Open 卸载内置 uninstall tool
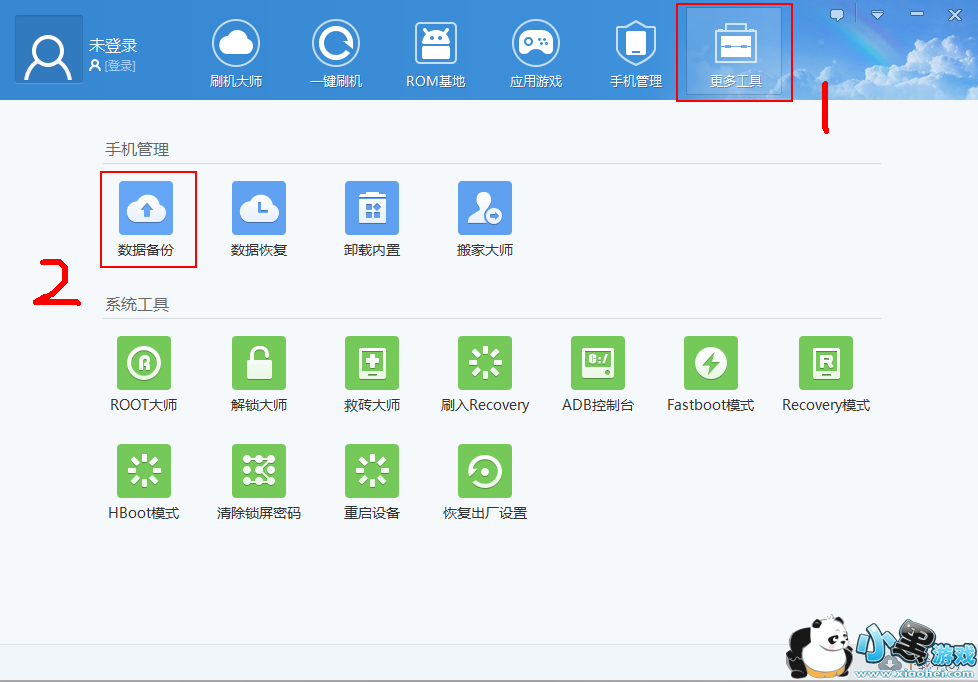Viewport: 978px width, 682px height. [x=372, y=219]
